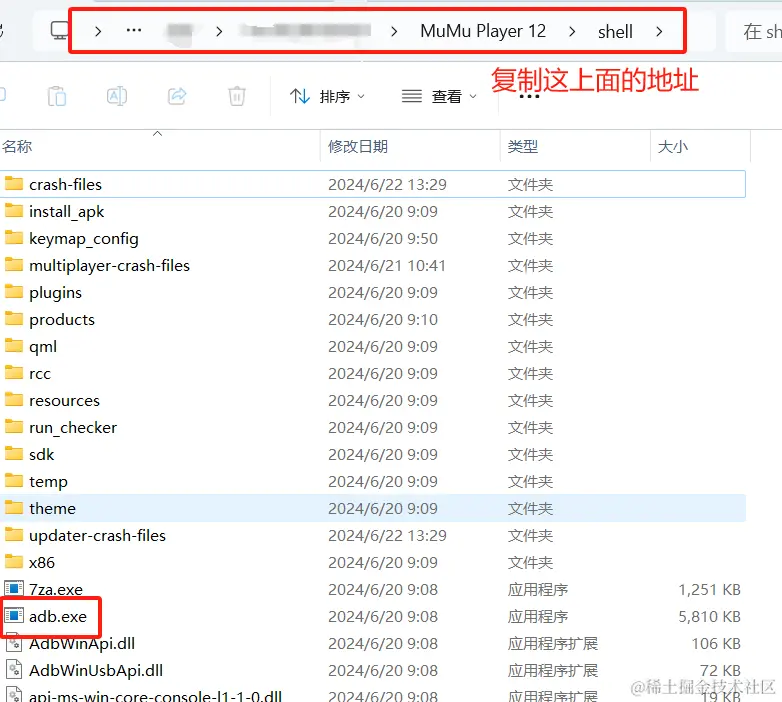The height and width of the screenshot is (702, 782).
Task: Select the run_checker folder
Action: pyautogui.click(x=373, y=427)
